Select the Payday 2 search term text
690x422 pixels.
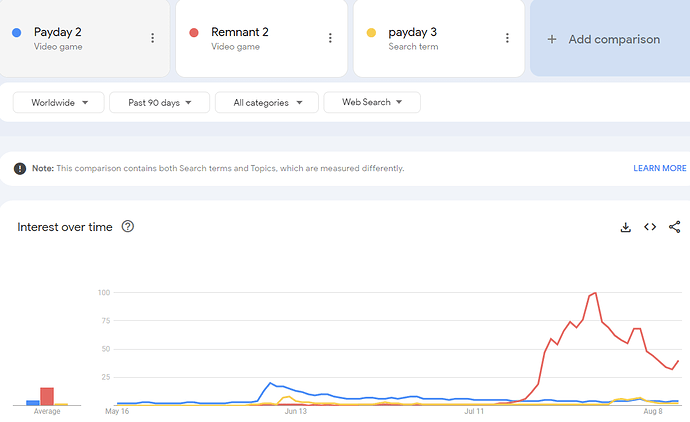(x=58, y=32)
